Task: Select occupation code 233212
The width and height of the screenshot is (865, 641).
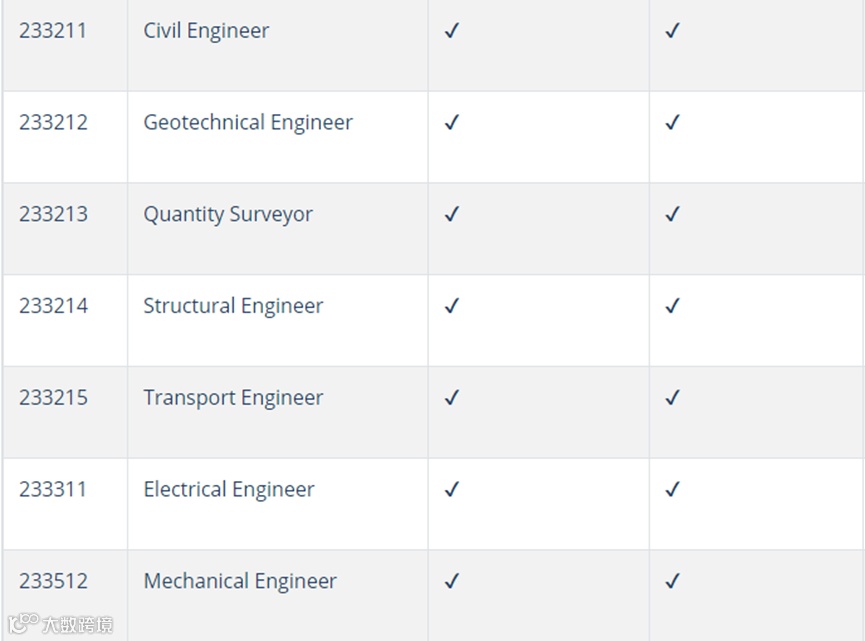Action: [x=54, y=122]
